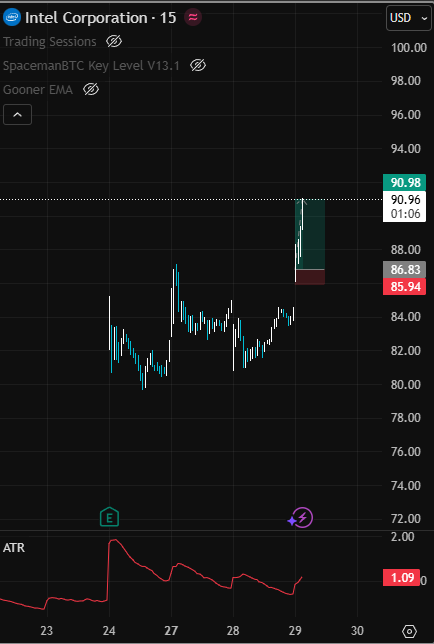Image resolution: width=434 pixels, height=644 pixels.
Task: Click the red 85.94 stop-loss price label
Action: 404,286
